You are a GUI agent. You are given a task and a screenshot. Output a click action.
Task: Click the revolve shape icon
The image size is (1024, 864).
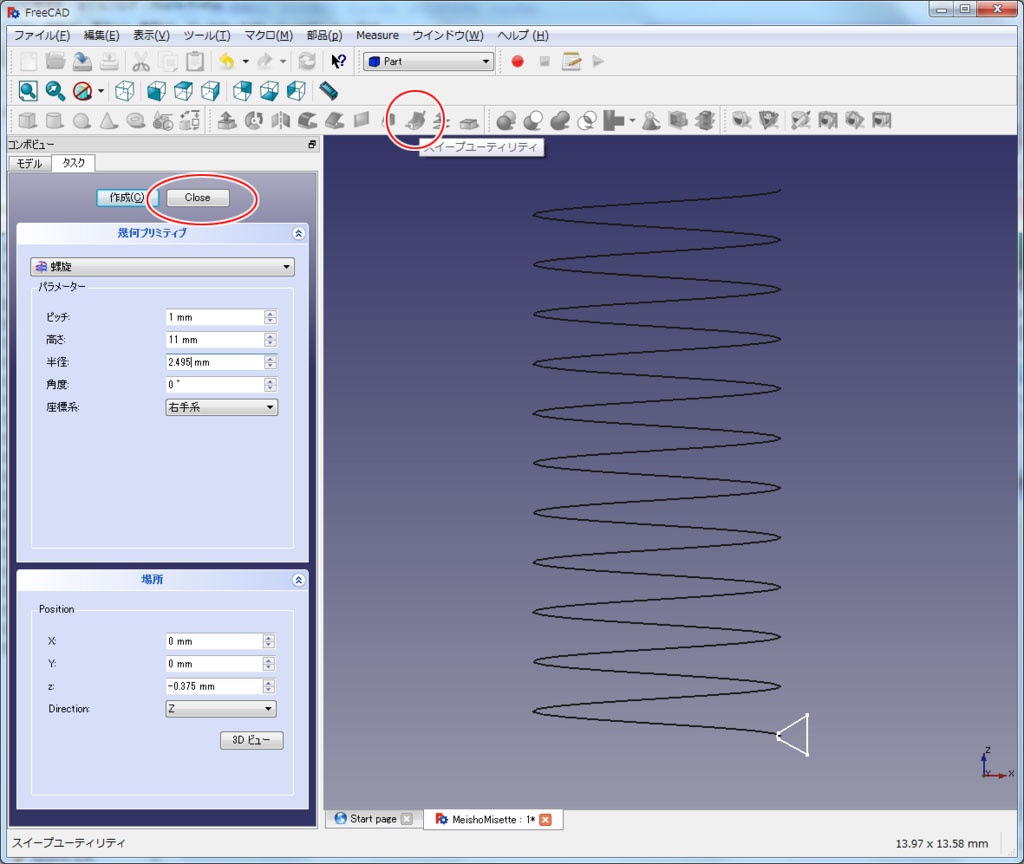(253, 120)
